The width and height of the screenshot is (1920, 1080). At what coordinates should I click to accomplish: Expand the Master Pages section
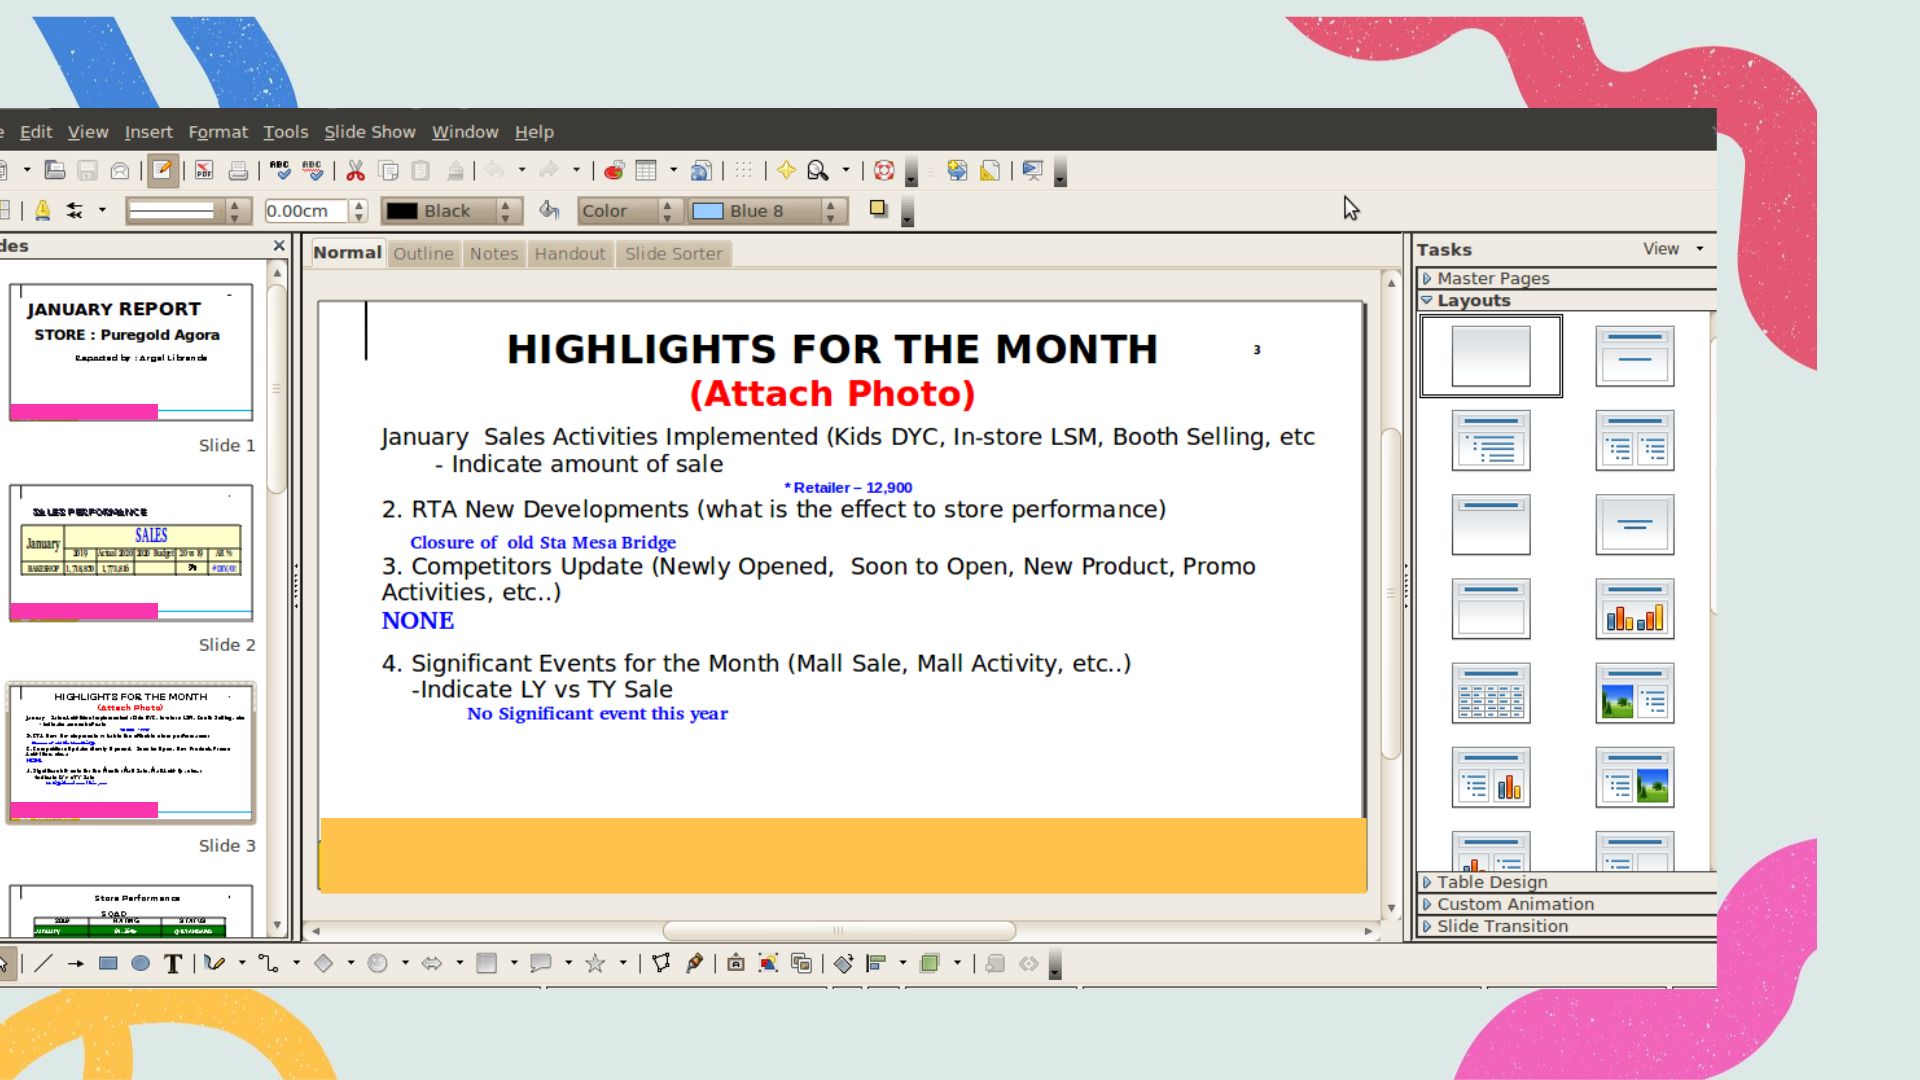pos(1492,278)
